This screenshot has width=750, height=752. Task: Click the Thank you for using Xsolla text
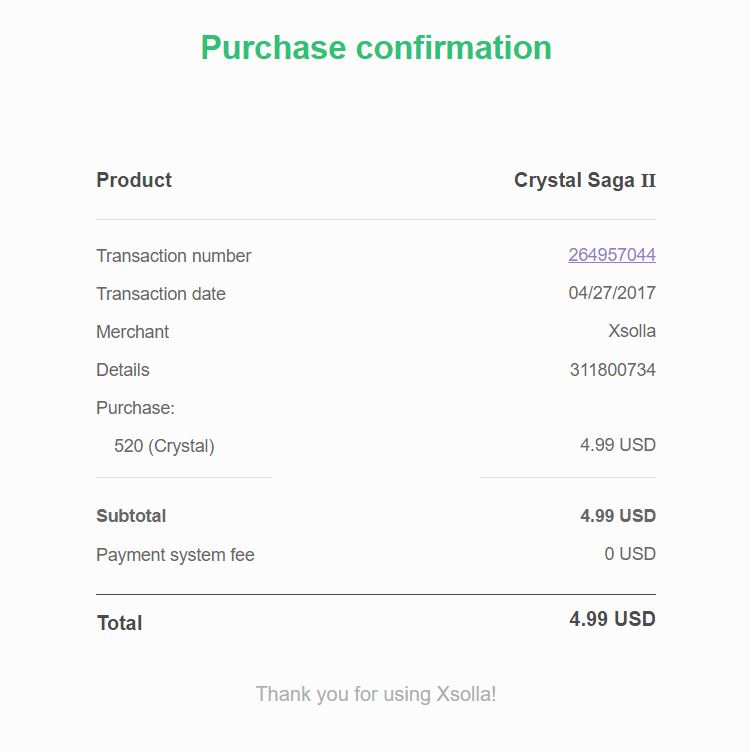pos(376,694)
